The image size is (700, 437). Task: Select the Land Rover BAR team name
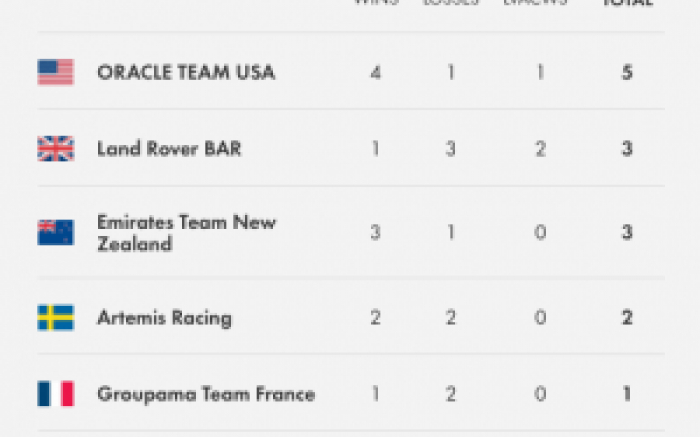[x=169, y=149]
